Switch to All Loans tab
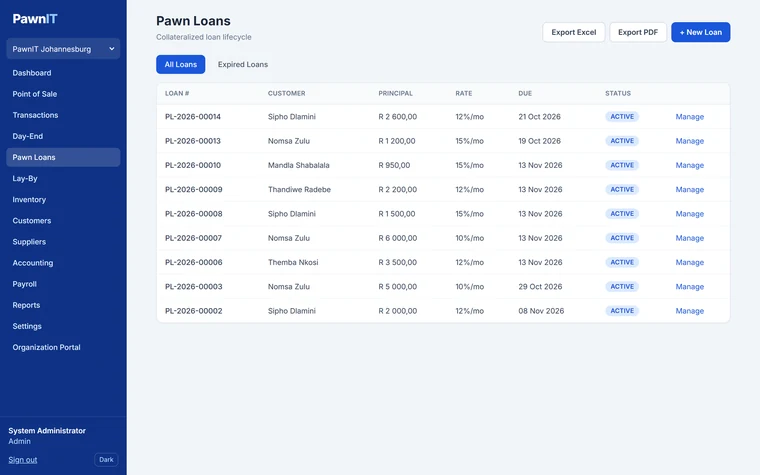Screen dimensions: 760x475 click(x=181, y=64)
